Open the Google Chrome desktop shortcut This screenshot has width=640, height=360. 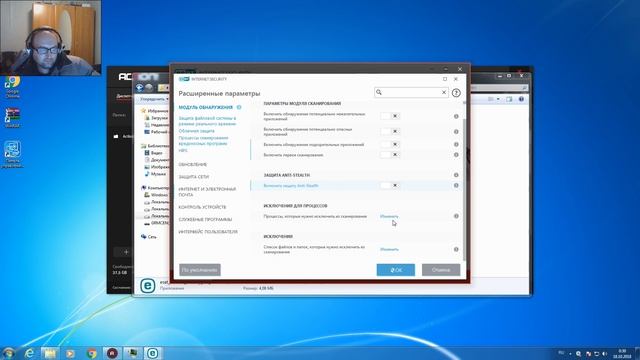pos(12,87)
